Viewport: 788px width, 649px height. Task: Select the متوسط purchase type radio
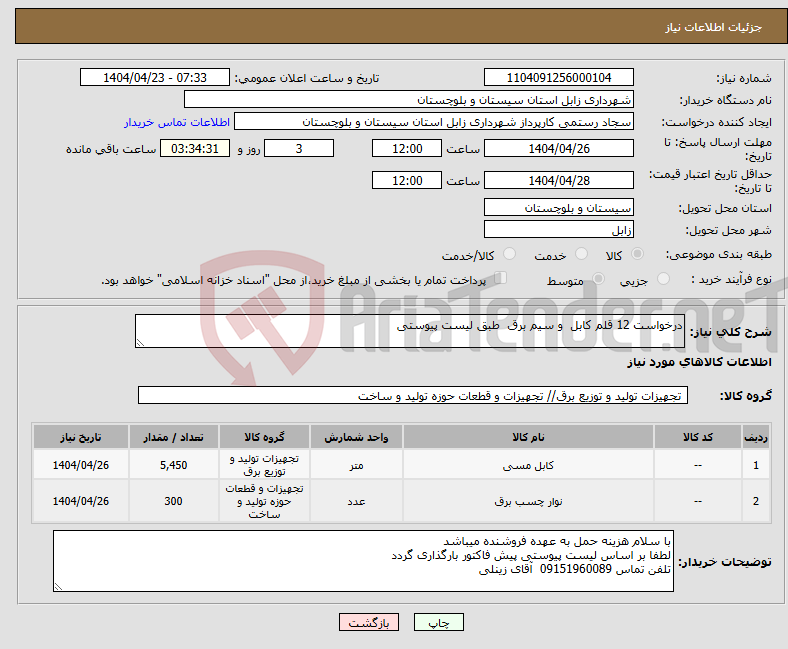coord(599,279)
